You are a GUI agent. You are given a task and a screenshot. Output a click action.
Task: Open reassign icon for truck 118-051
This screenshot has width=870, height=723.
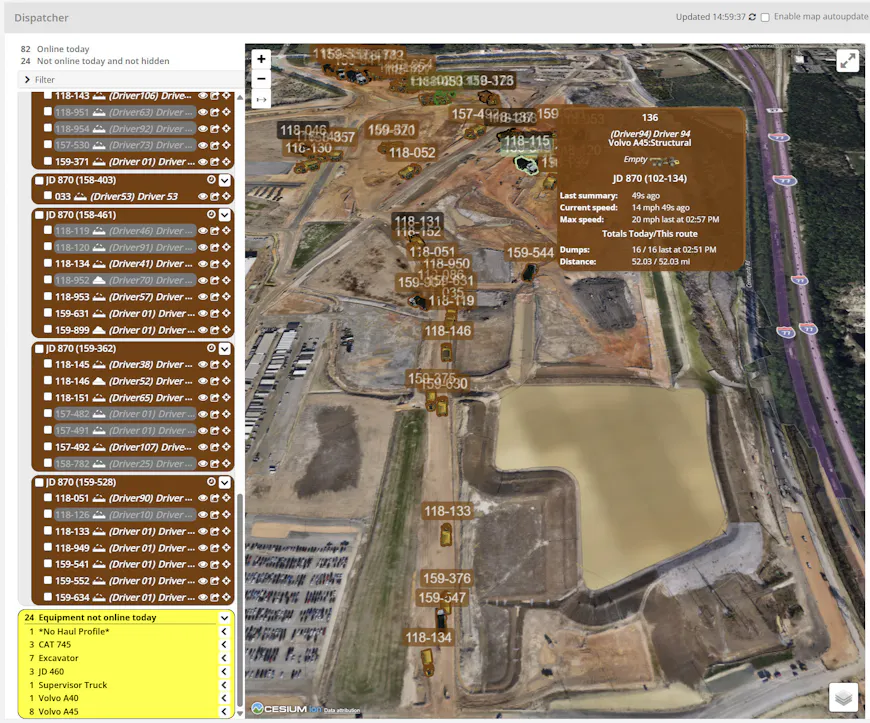coord(215,498)
